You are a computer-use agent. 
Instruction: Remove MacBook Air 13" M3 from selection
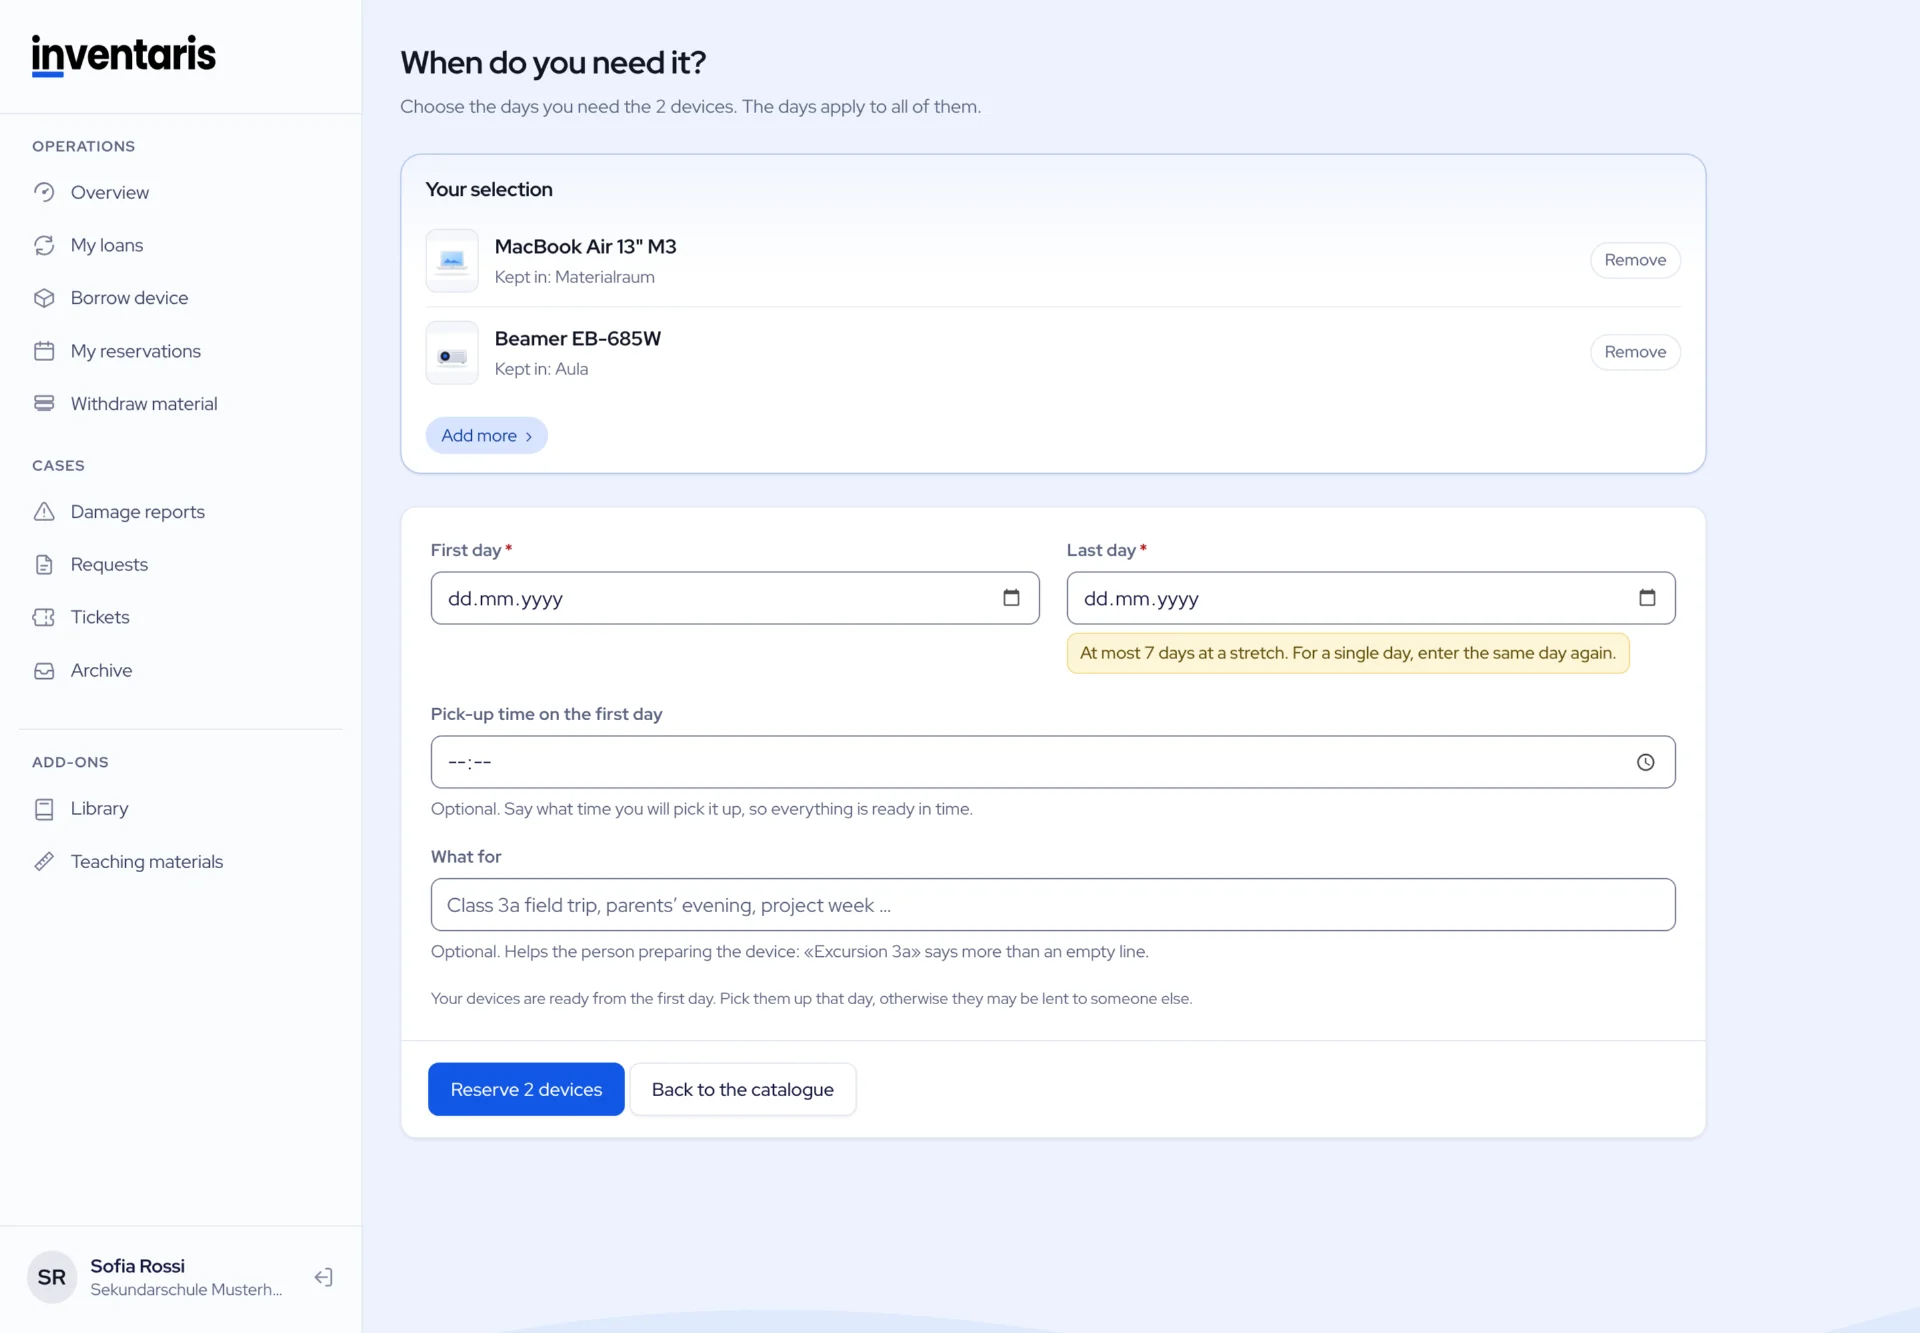tap(1635, 260)
